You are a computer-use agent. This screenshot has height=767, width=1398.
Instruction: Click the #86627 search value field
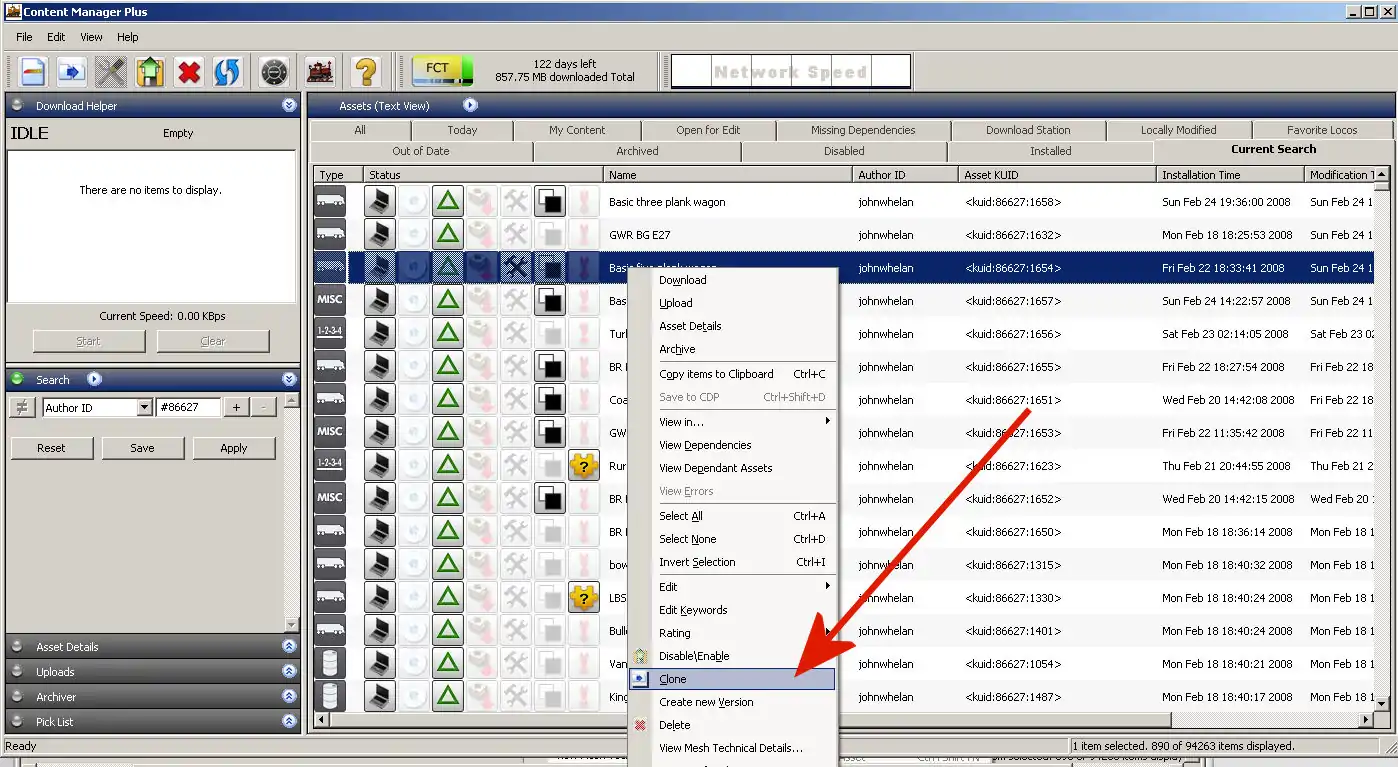pos(188,407)
